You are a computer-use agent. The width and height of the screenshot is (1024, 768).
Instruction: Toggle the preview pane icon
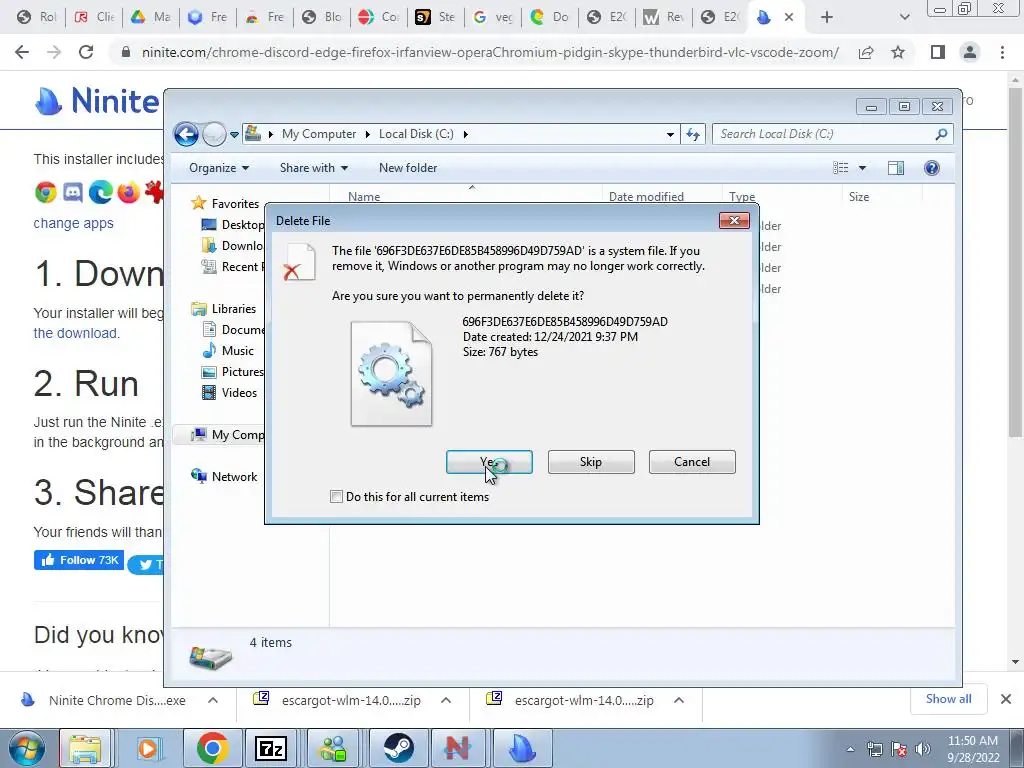tap(896, 168)
